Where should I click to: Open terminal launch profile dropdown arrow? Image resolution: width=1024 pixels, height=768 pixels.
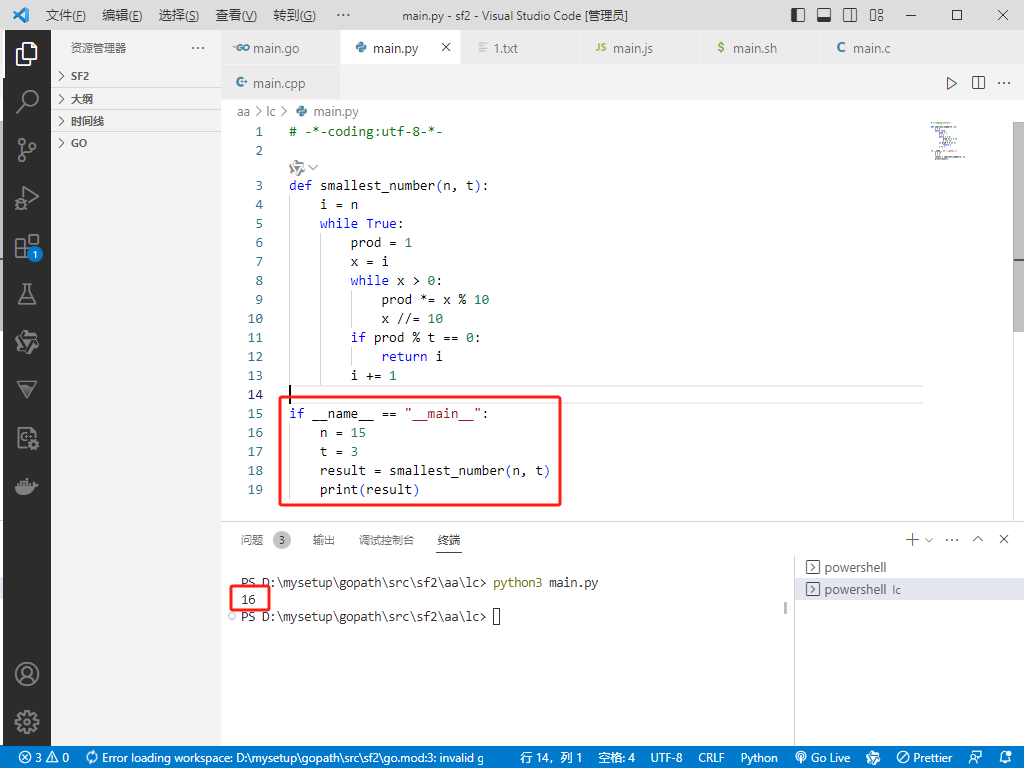coord(929,540)
